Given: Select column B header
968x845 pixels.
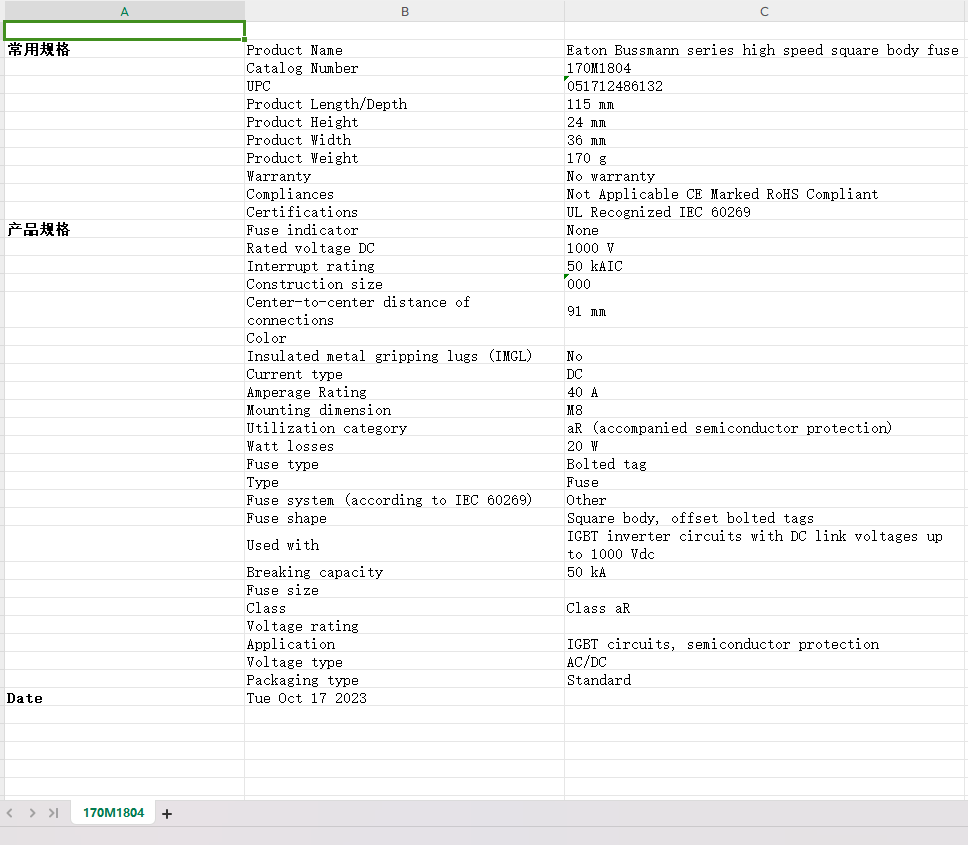Looking at the screenshot, I should click(x=404, y=11).
